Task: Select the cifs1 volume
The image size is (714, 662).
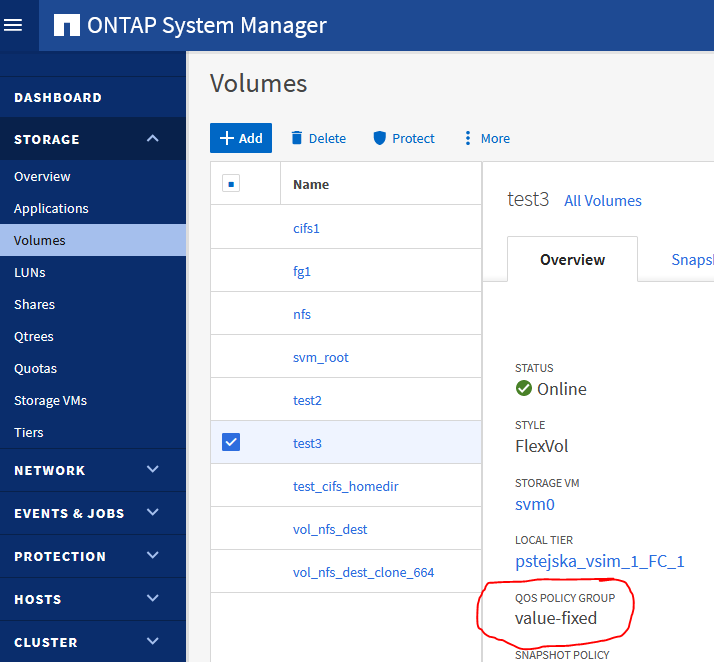Action: (x=306, y=228)
